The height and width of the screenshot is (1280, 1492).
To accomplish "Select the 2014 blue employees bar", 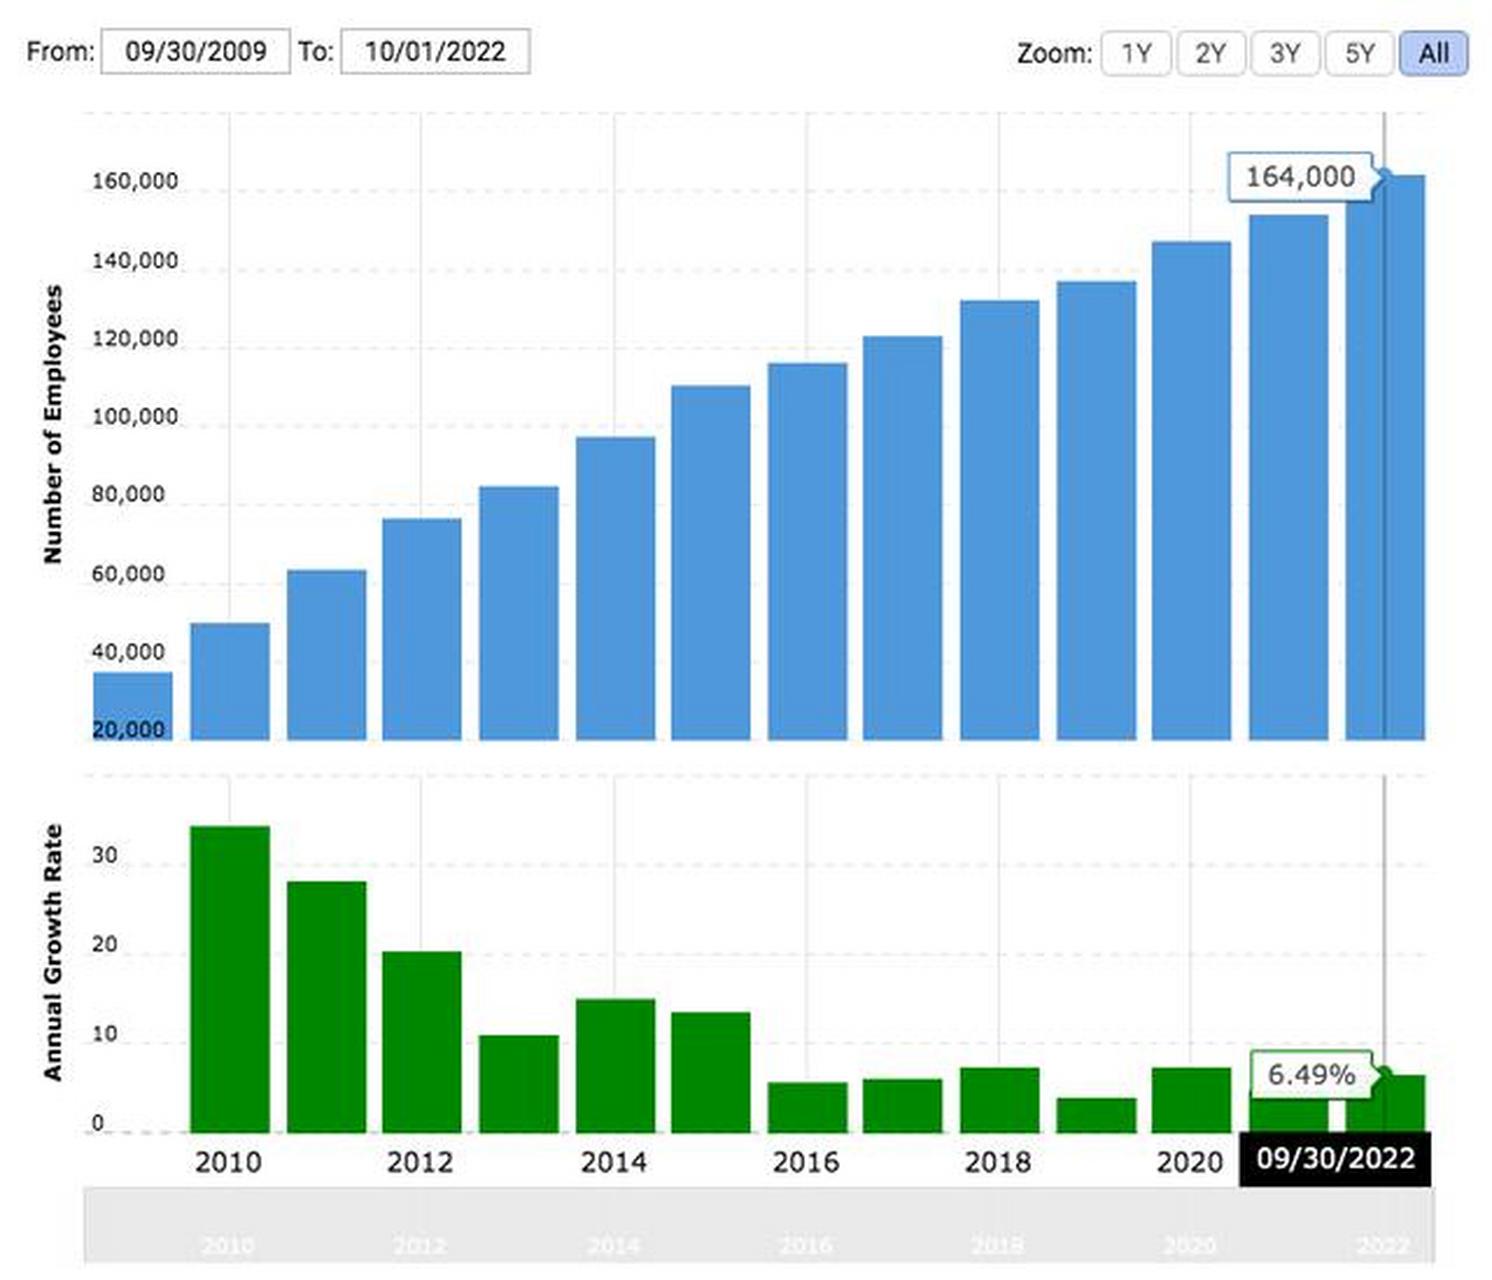I will point(615,590).
